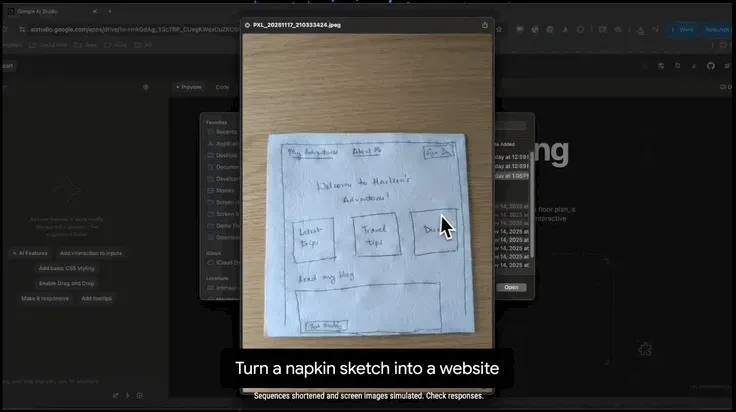Close the PXL_20251117 image preview window
736x412 pixels.
(247, 25)
